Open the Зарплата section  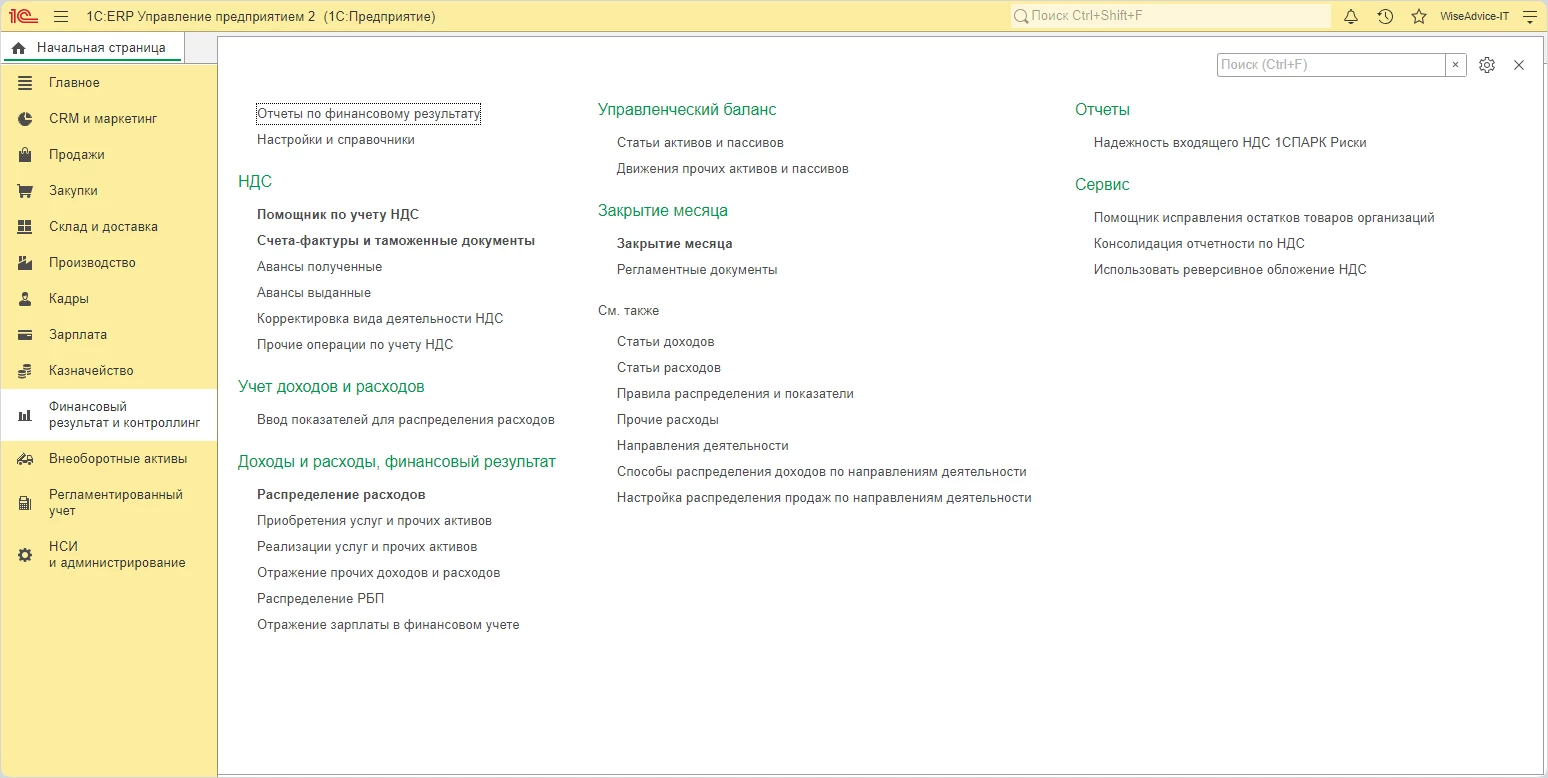click(x=108, y=335)
